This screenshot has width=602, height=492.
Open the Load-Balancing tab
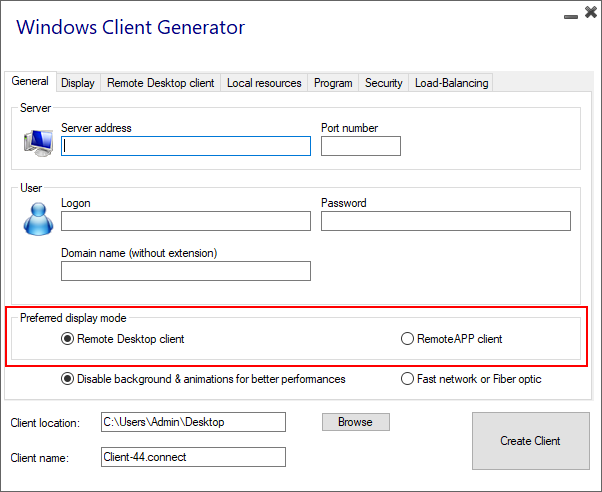pyautogui.click(x=451, y=83)
